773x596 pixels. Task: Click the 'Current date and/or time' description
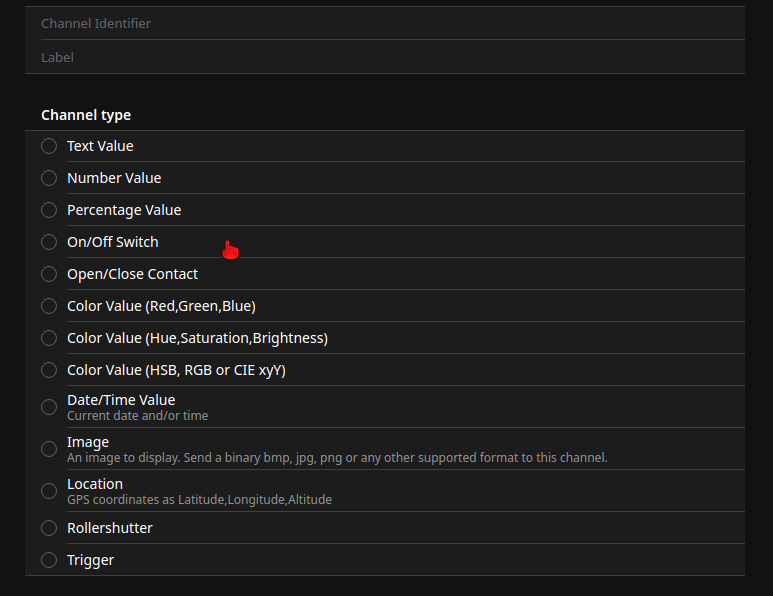click(x=137, y=416)
